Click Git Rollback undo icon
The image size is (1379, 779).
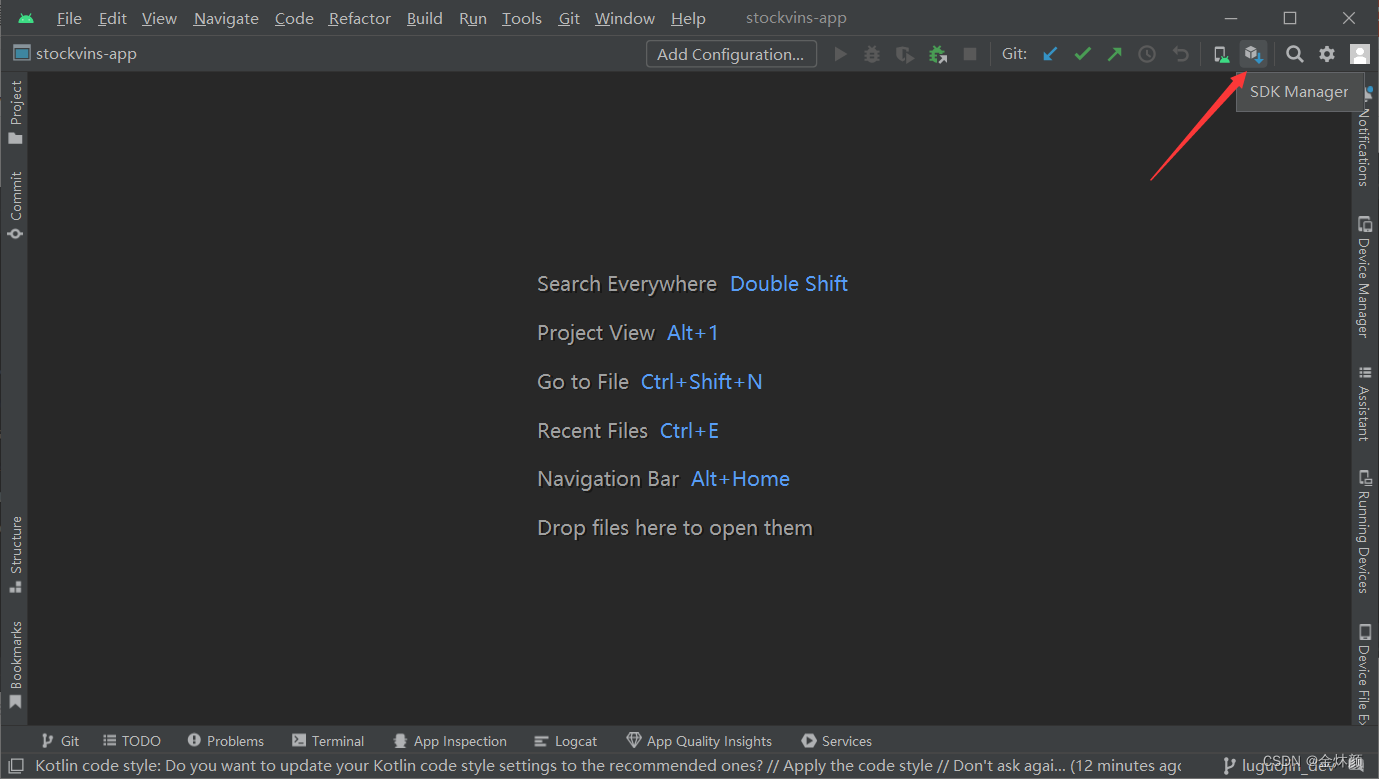pos(1180,54)
